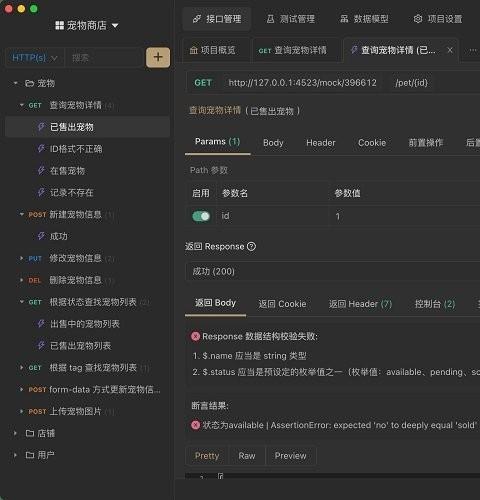Click the sidebar 搜索 search field
The height and width of the screenshot is (500, 480).
point(104,58)
